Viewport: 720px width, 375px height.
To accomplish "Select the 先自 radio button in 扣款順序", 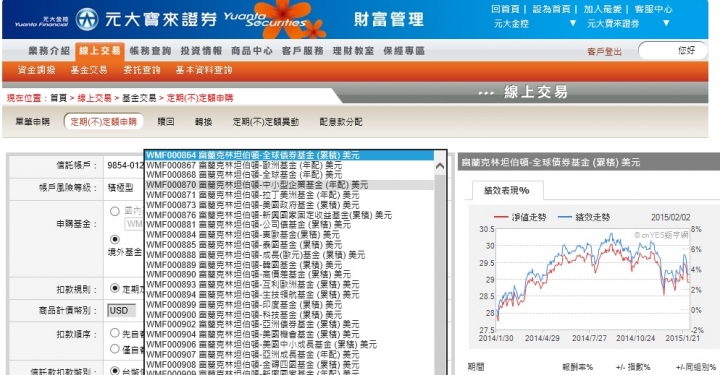I will tap(115, 333).
